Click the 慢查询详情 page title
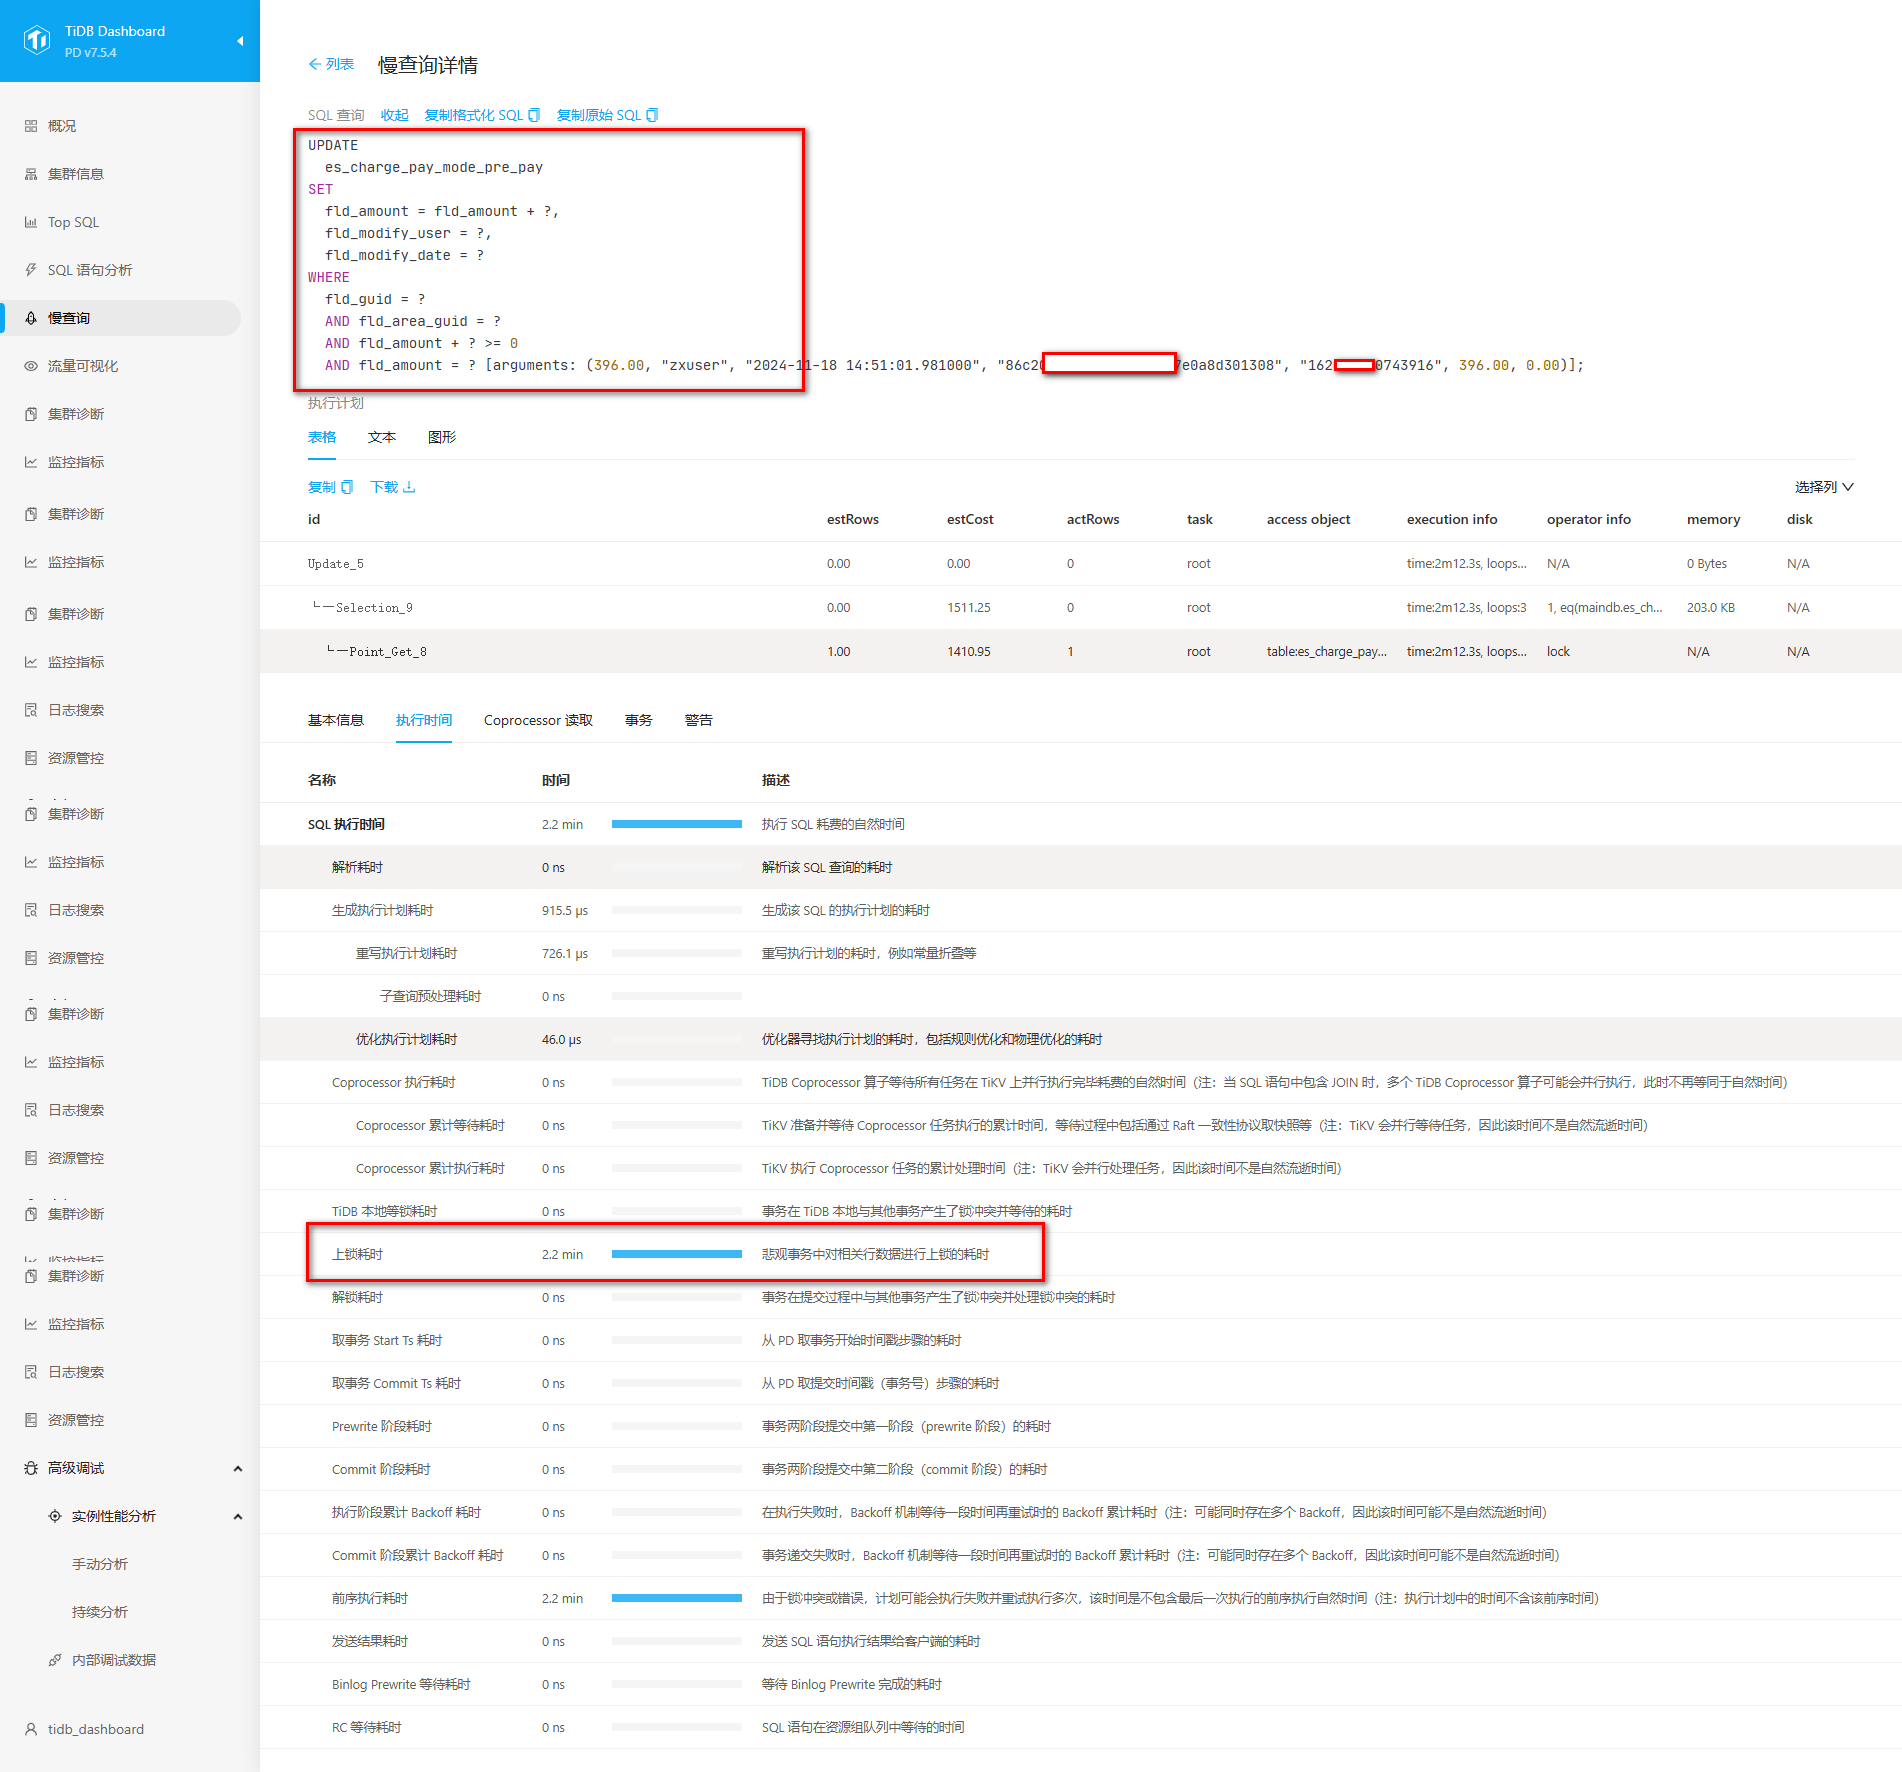The width and height of the screenshot is (1902, 1772). tap(428, 65)
